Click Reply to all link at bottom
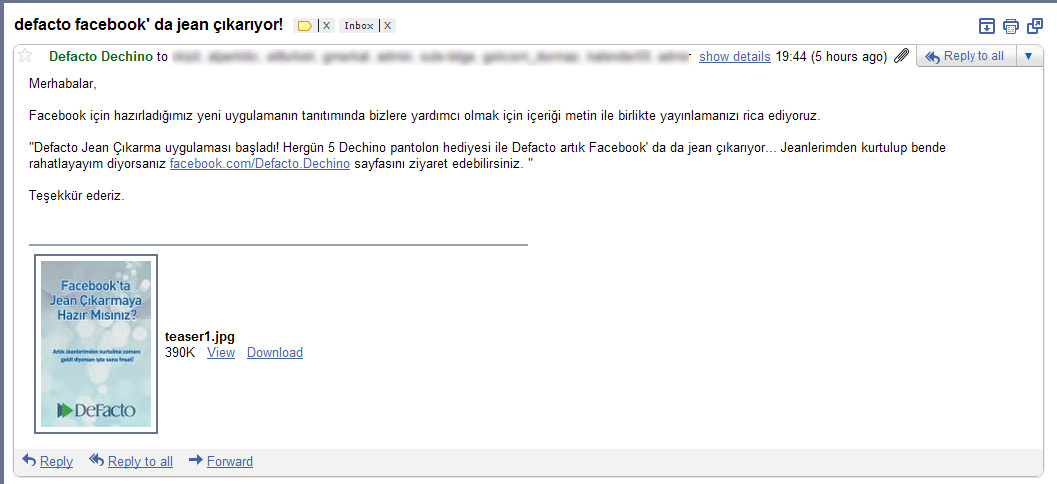Screen dimensions: 1057x484 click(140, 461)
